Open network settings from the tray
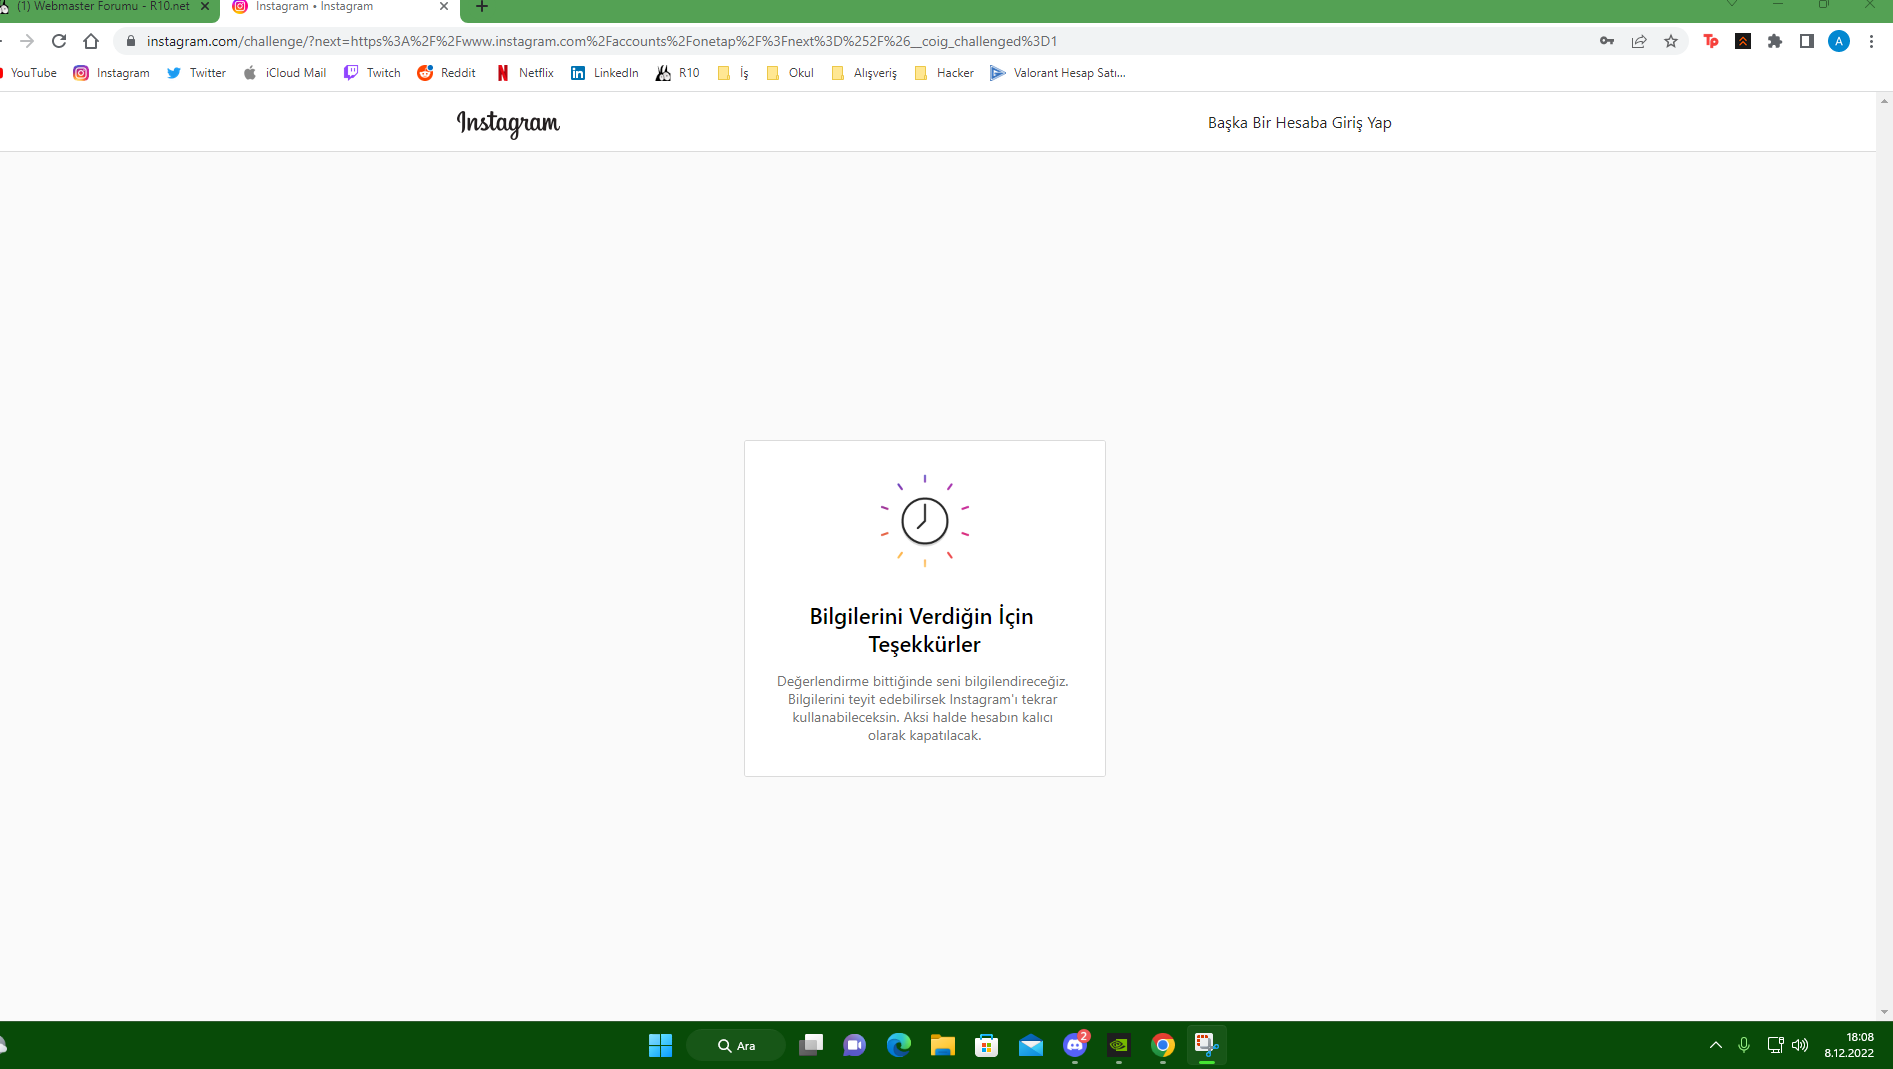 (x=1776, y=1046)
